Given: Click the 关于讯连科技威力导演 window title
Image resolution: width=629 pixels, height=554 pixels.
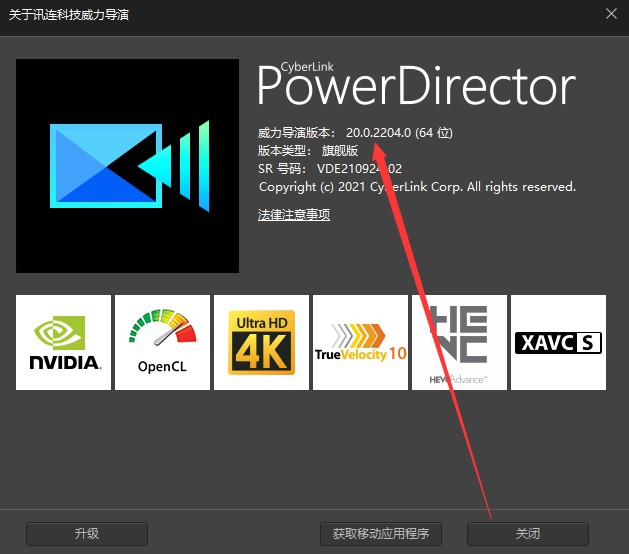Looking at the screenshot, I should (x=69, y=15).
